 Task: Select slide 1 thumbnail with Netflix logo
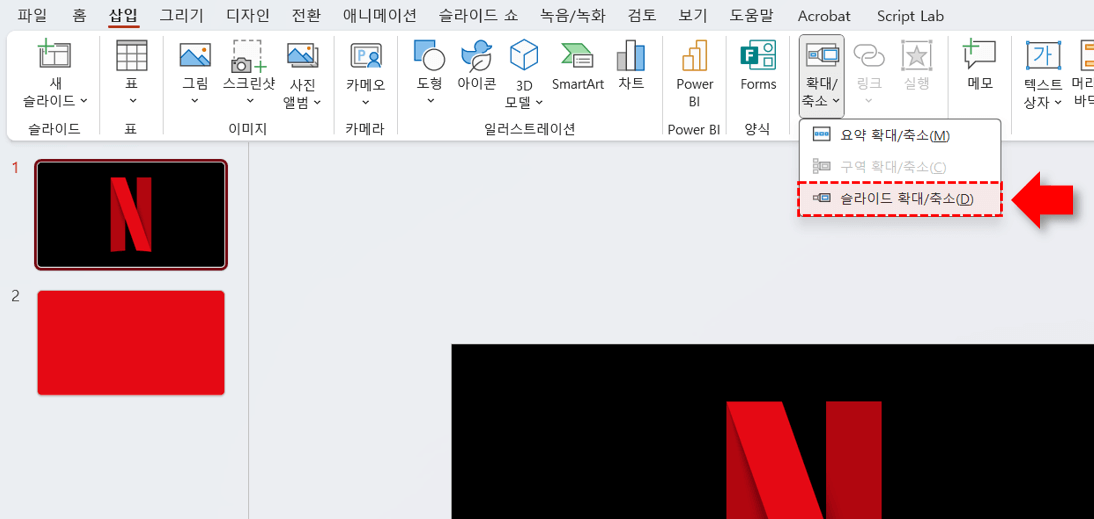pyautogui.click(x=131, y=214)
